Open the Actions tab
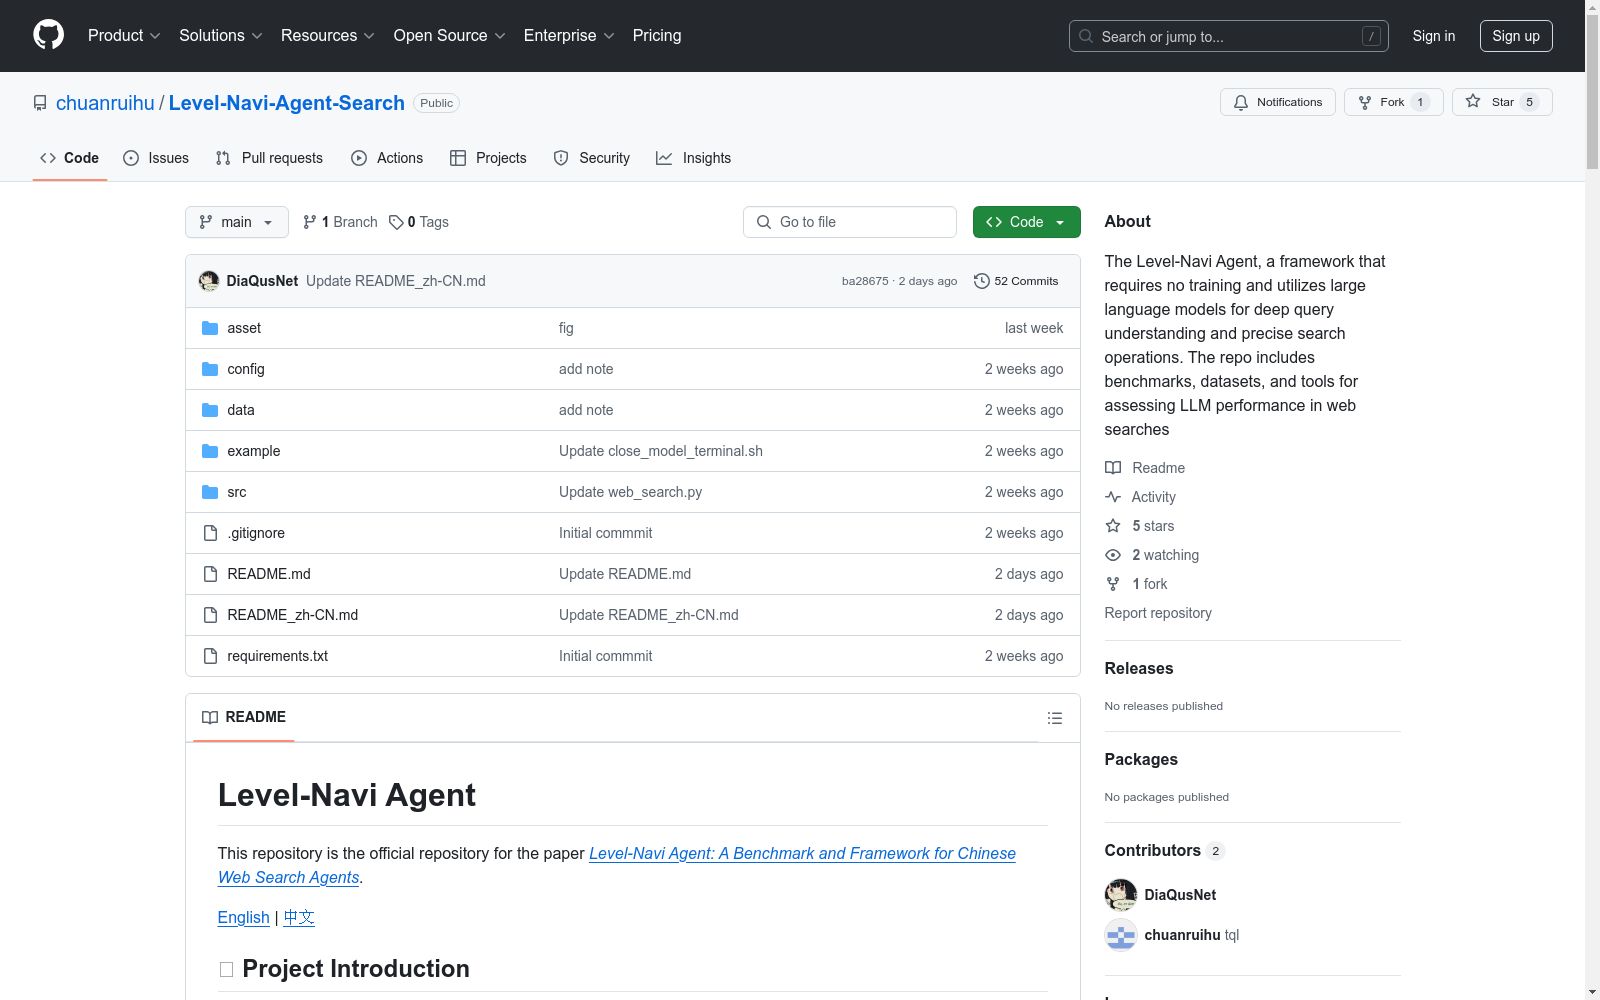Screen dimensions: 1600x1000 click(387, 158)
